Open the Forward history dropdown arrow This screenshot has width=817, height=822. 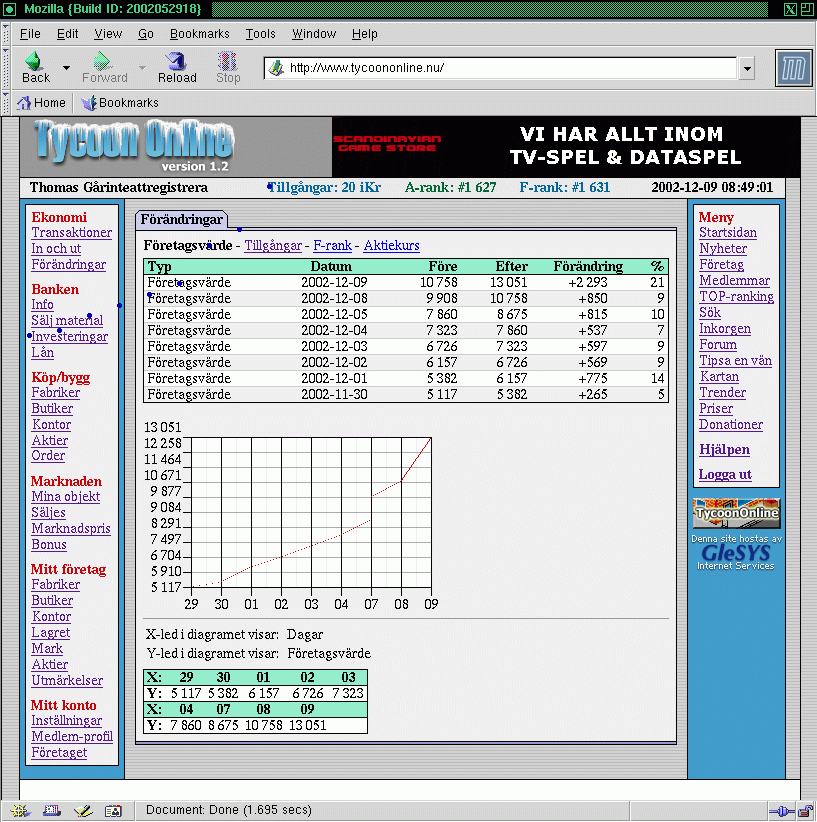(x=142, y=68)
